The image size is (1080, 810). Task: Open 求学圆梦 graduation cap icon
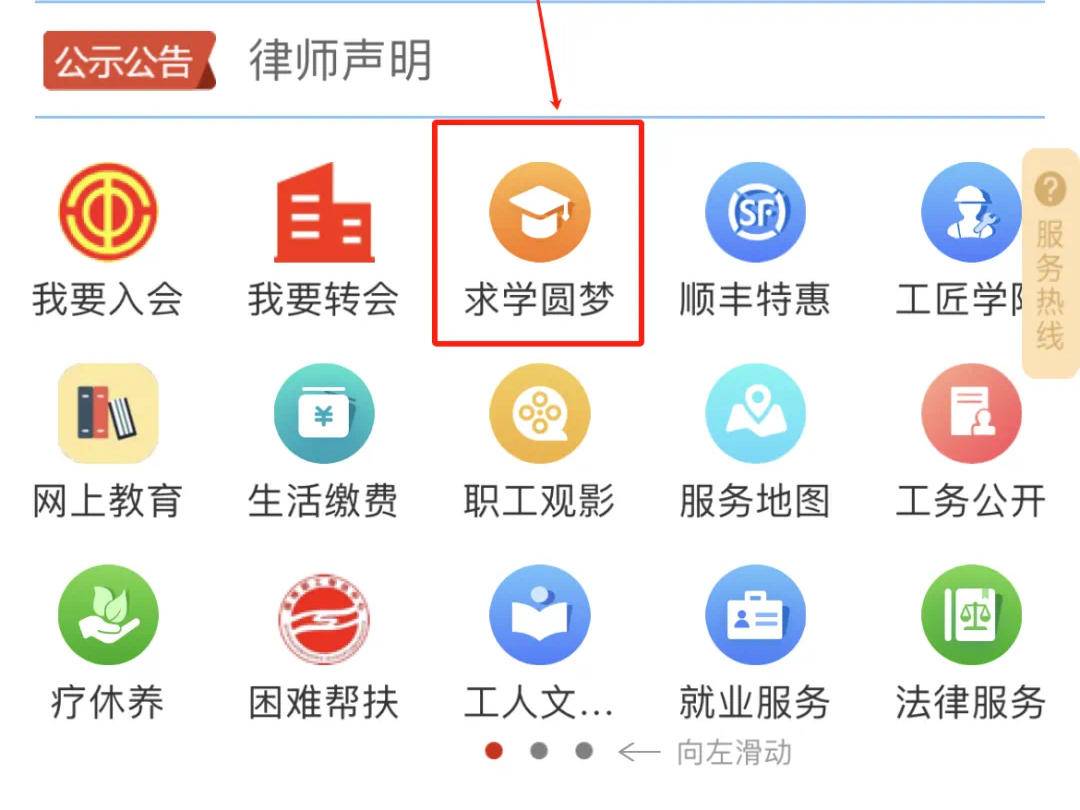pyautogui.click(x=540, y=212)
